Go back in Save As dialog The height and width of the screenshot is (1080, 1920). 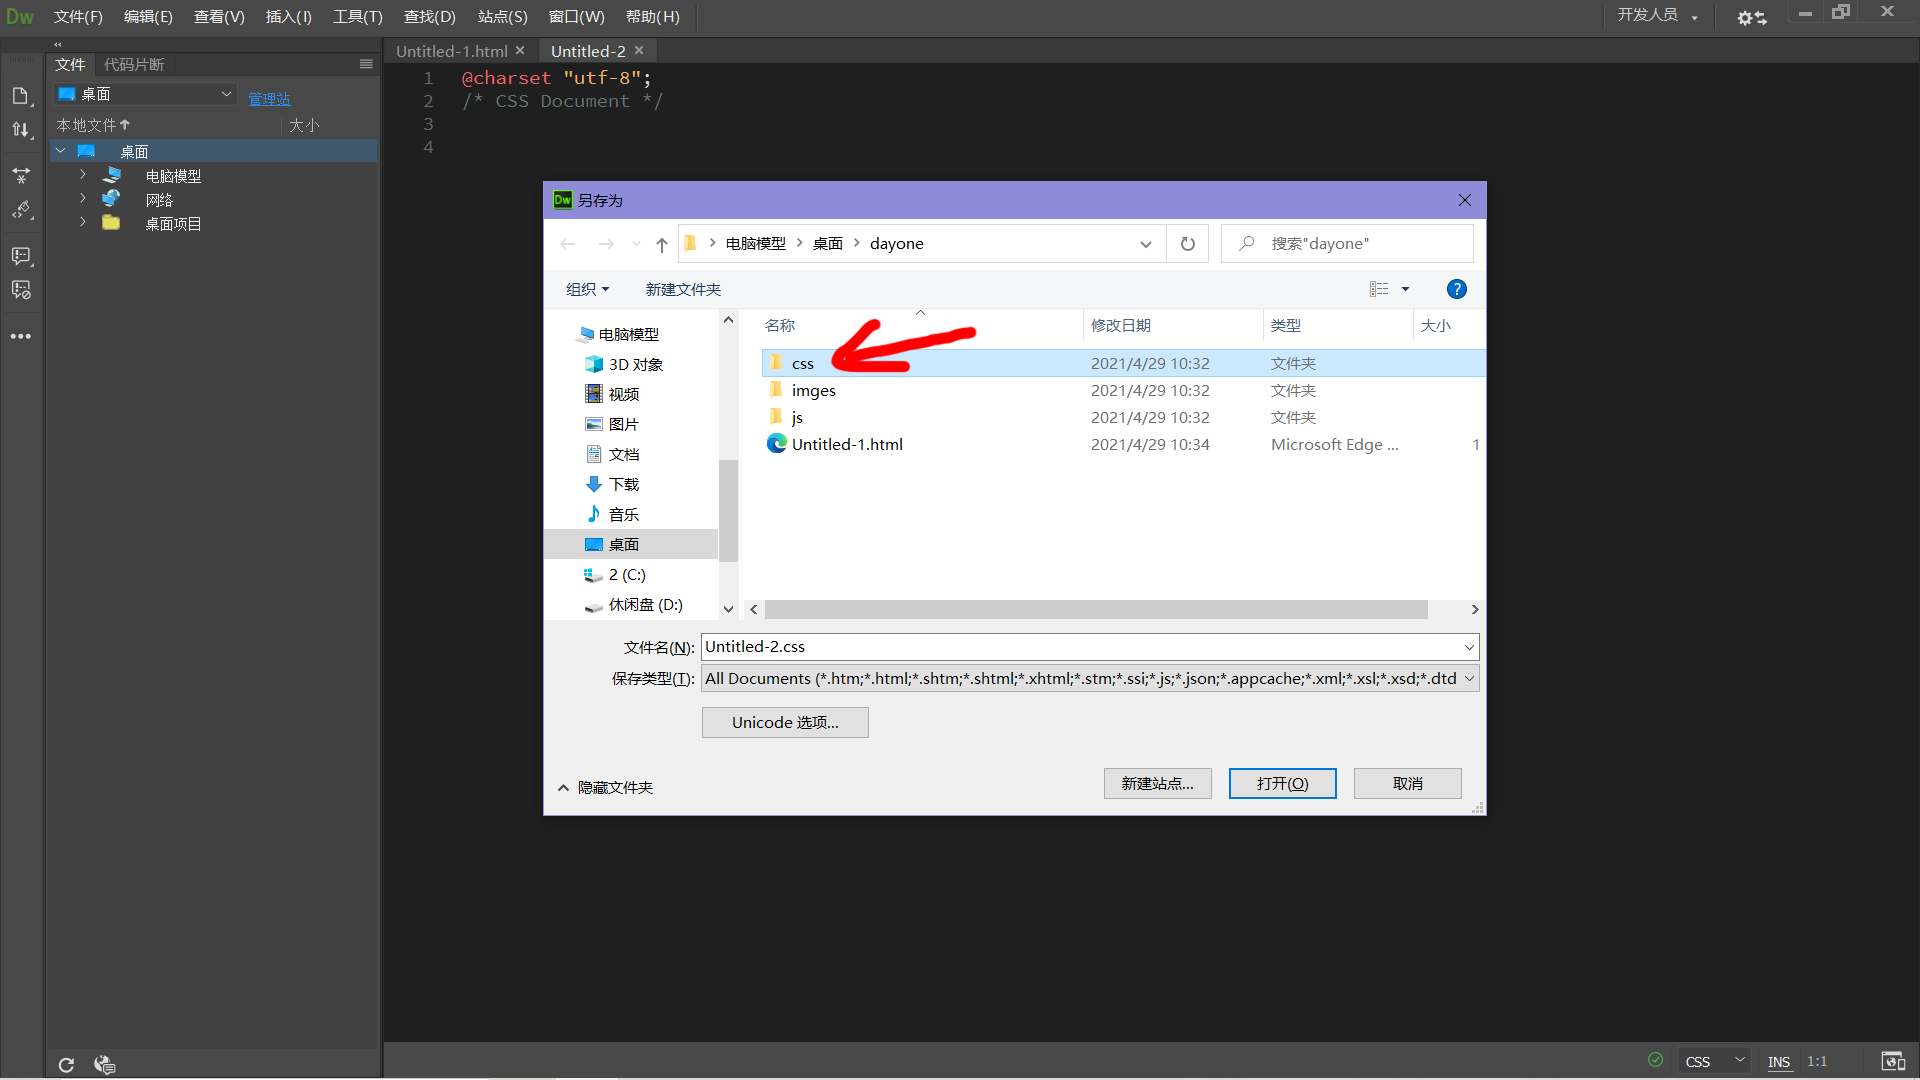(568, 244)
